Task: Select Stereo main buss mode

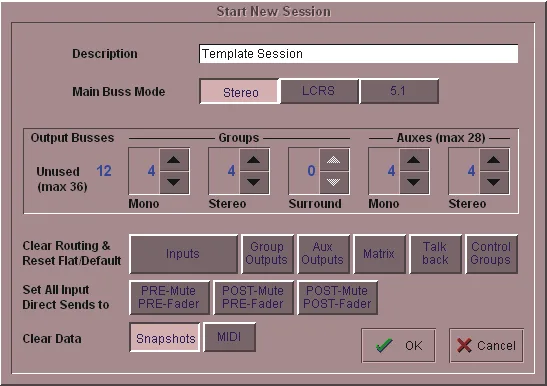Action: point(240,91)
